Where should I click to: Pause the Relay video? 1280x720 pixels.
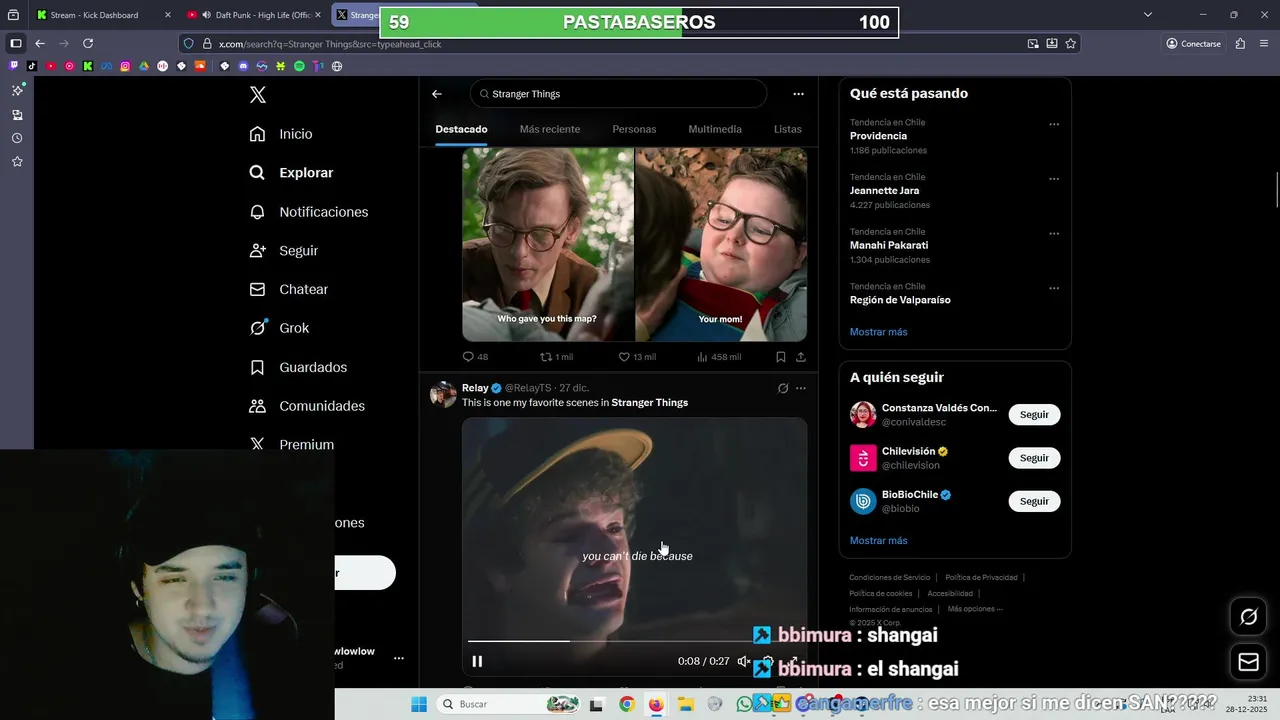pyautogui.click(x=477, y=661)
